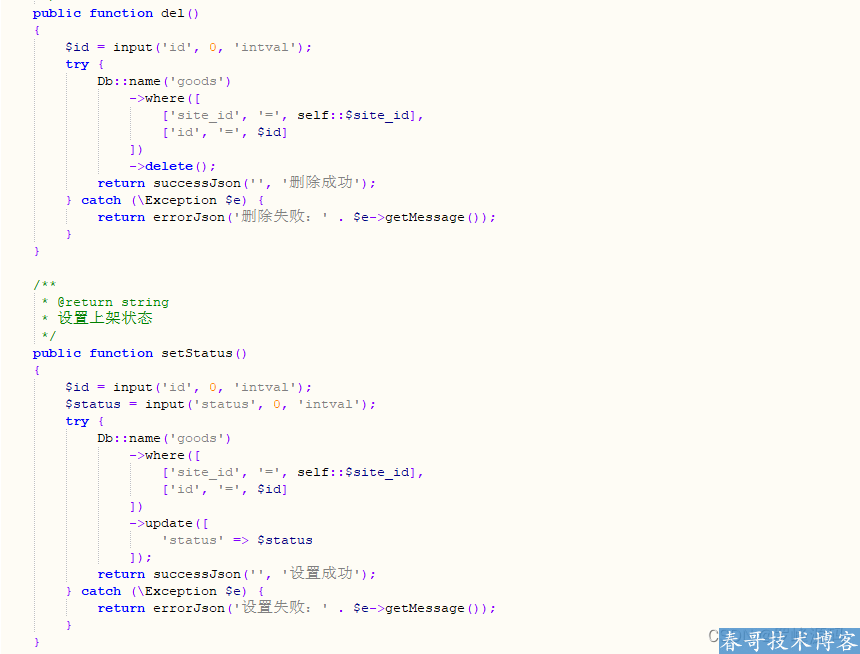Click the site_id condition line inside del()
860x654 pixels.
[x=292, y=115]
